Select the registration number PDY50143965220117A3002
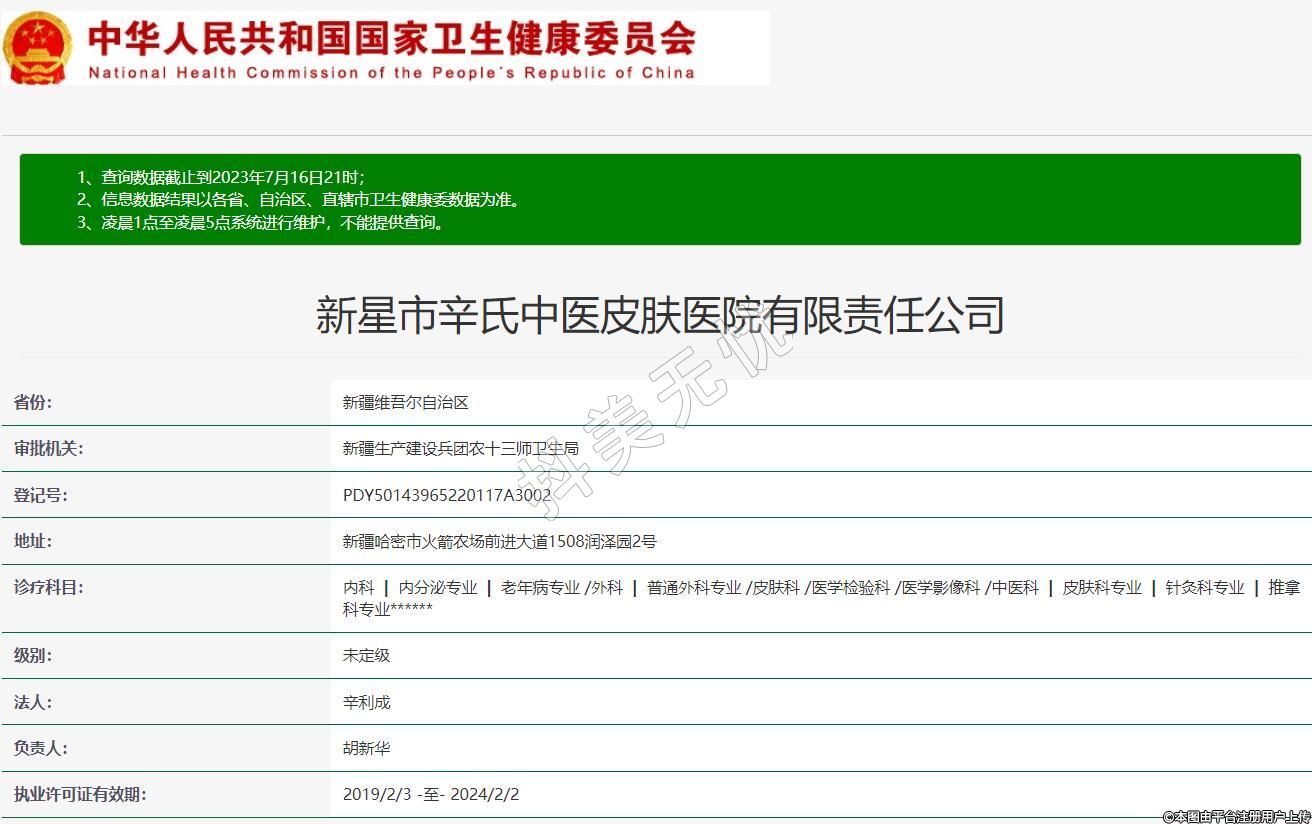The image size is (1312, 824). click(x=446, y=495)
